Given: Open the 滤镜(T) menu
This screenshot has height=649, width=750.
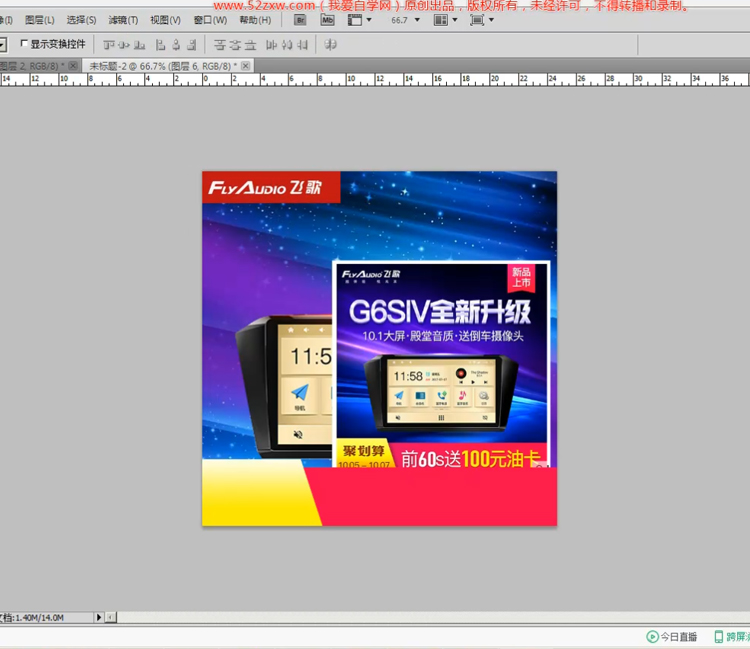Looking at the screenshot, I should (x=123, y=20).
